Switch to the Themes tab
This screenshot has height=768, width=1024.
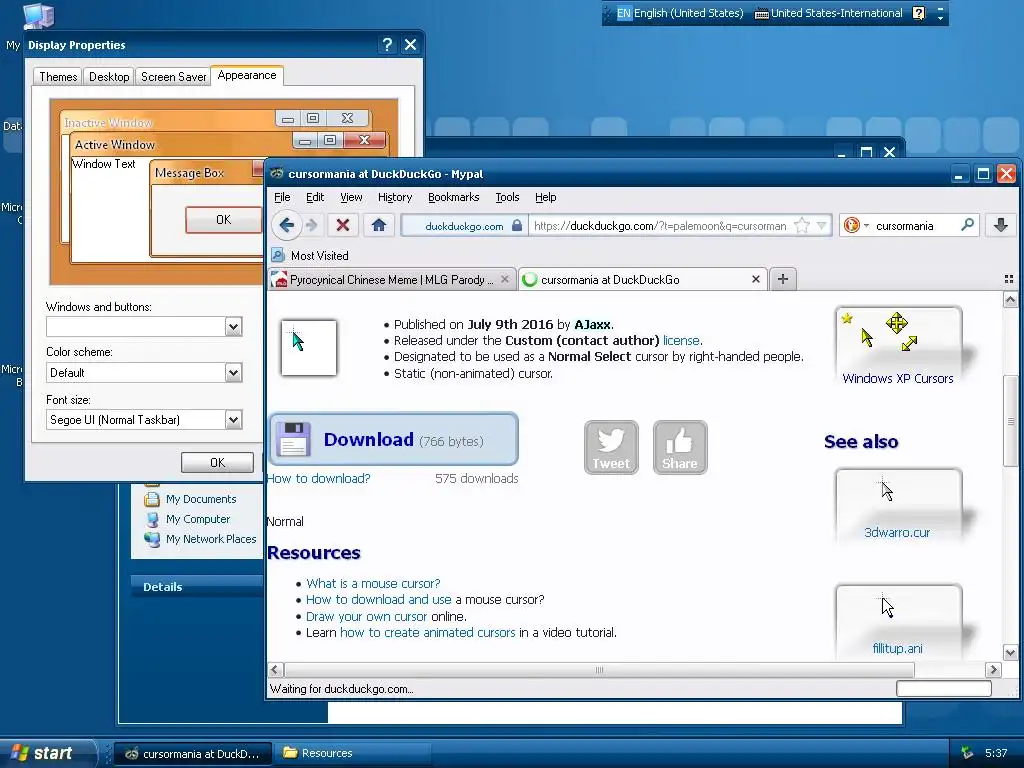pos(58,76)
